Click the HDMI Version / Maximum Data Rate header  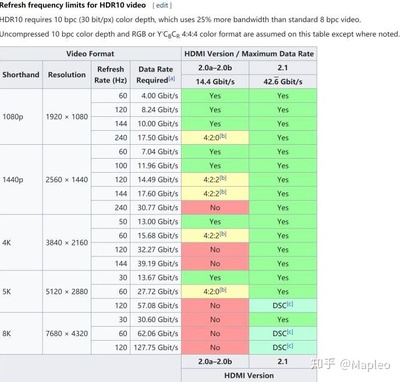[249, 54]
